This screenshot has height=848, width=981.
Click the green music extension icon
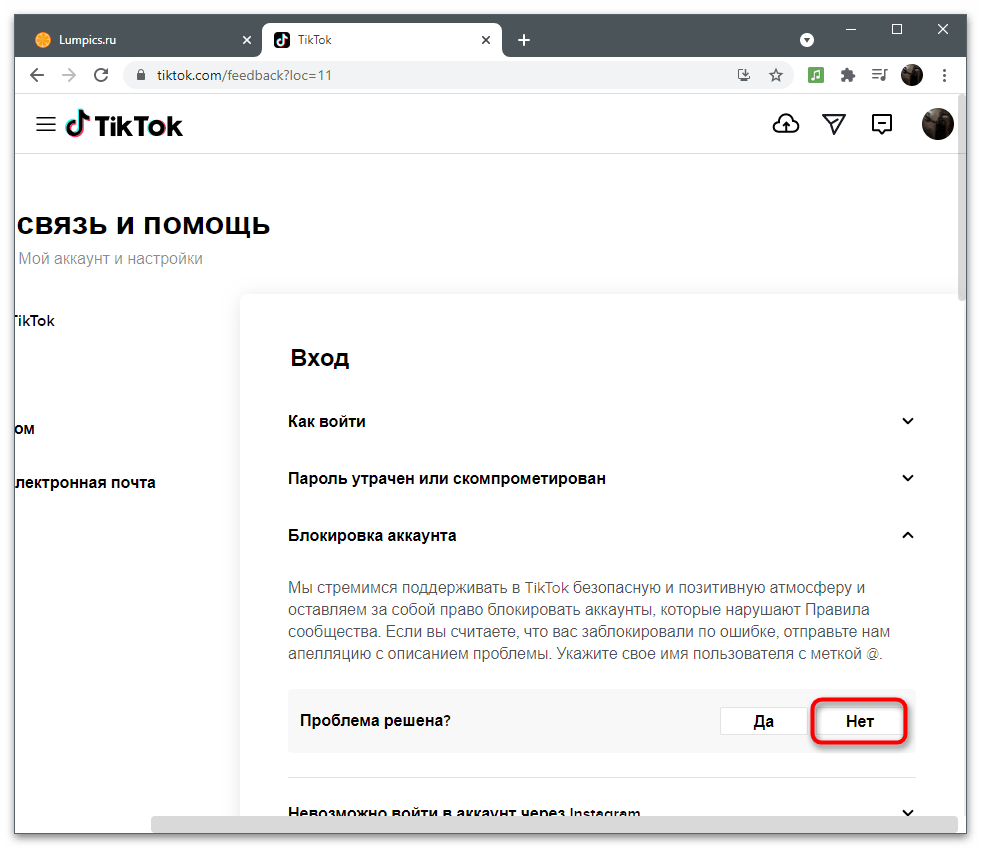click(x=816, y=75)
